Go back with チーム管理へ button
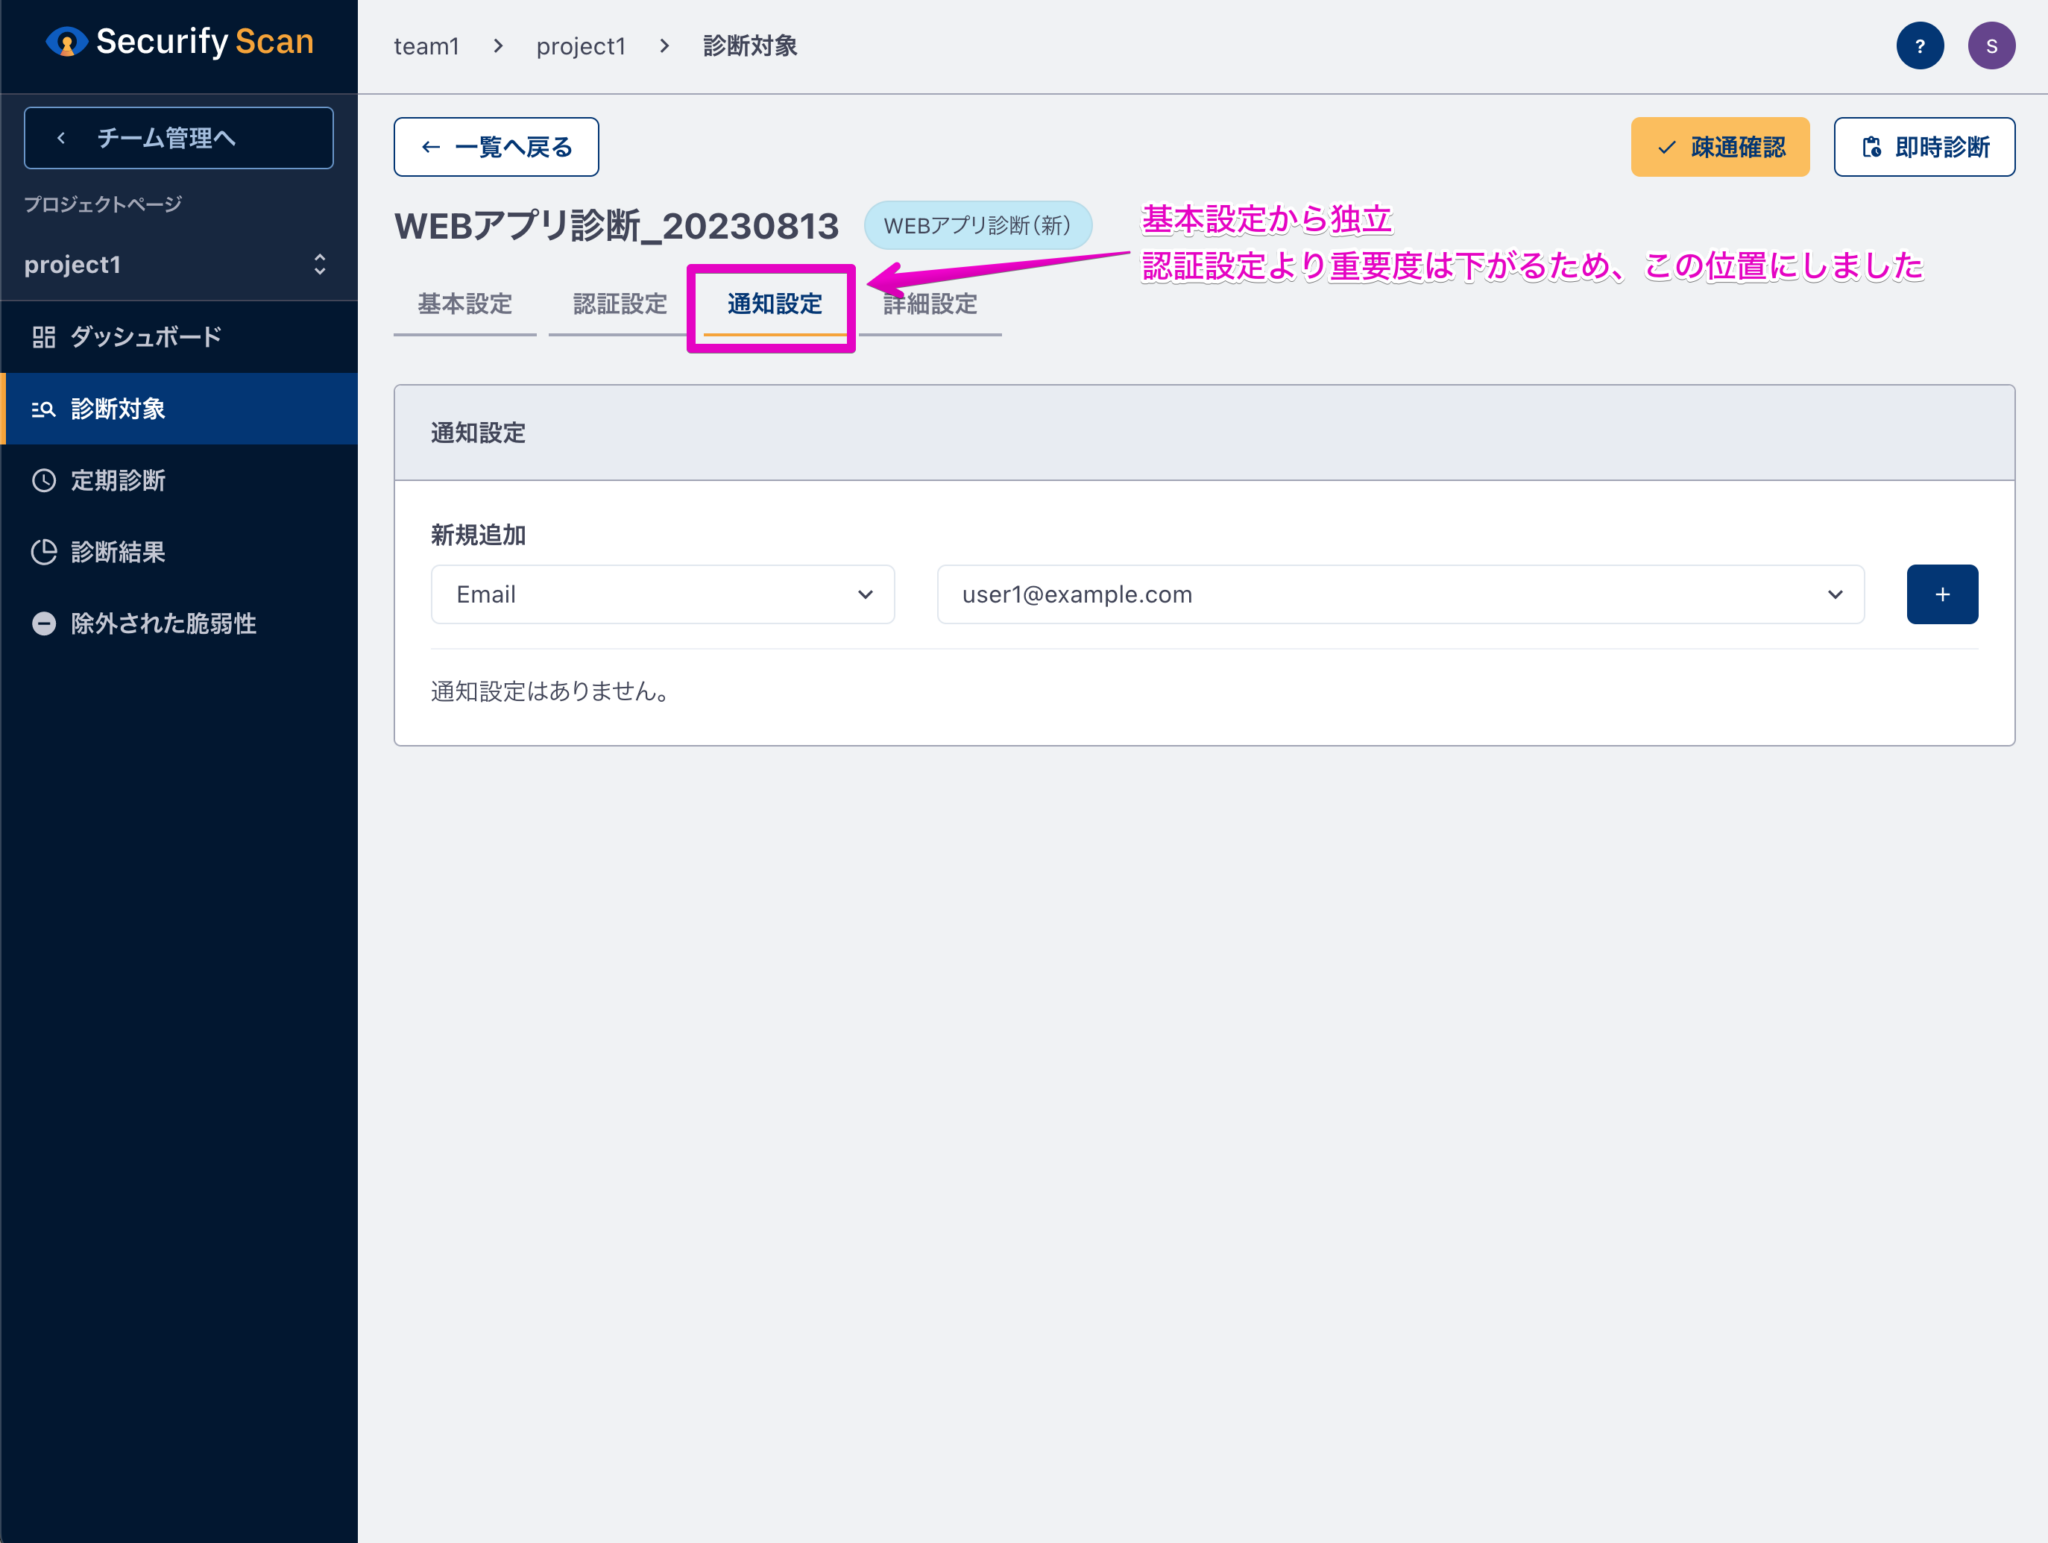Viewport: 2048px width, 1543px height. 177,137
